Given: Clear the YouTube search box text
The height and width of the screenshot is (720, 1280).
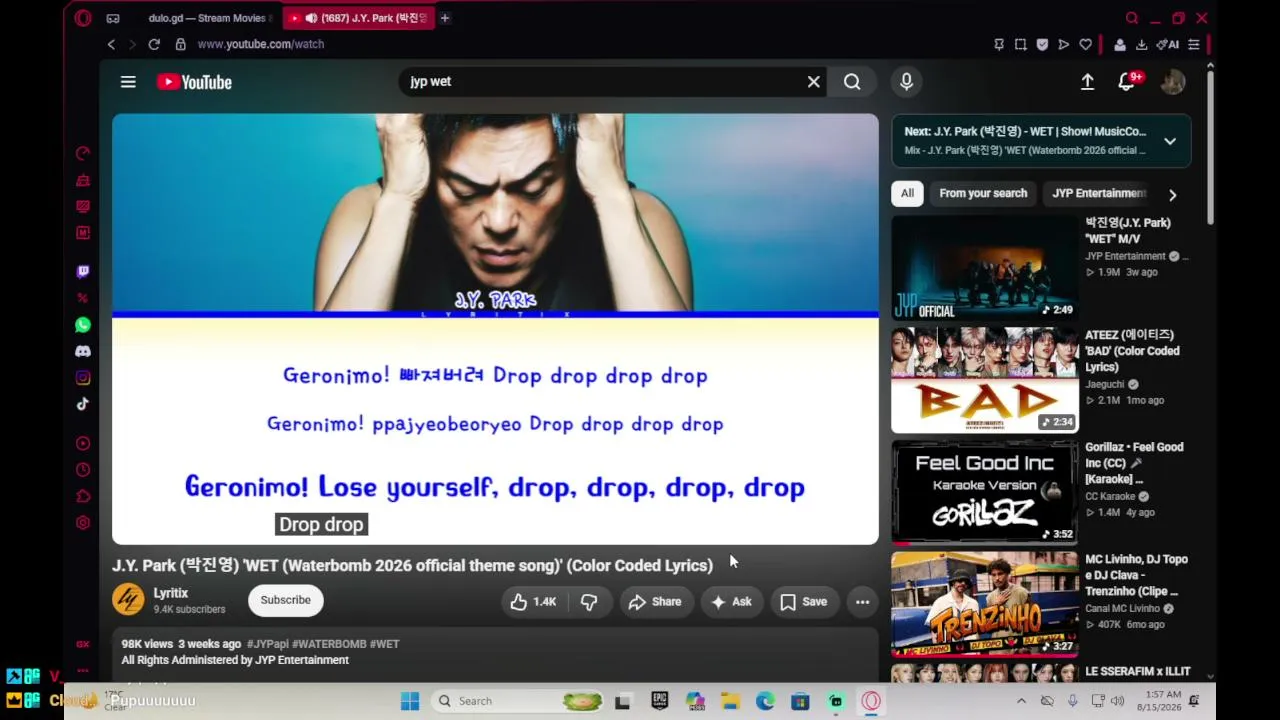Looking at the screenshot, I should 814,82.
